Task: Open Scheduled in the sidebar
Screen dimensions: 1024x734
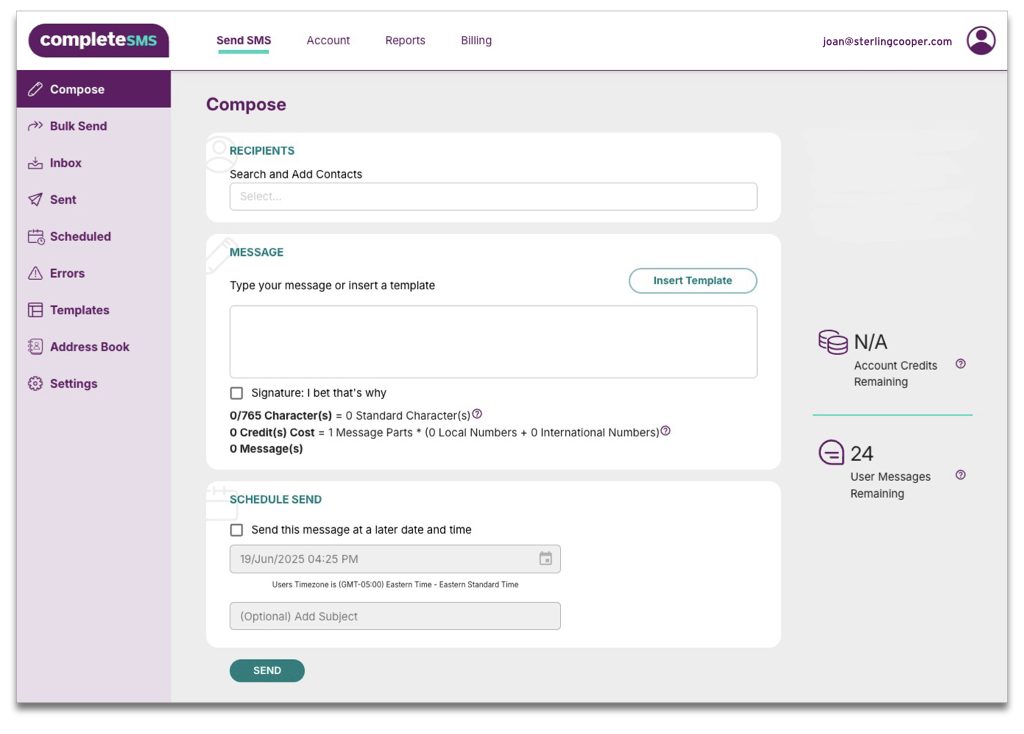Action: (93, 236)
